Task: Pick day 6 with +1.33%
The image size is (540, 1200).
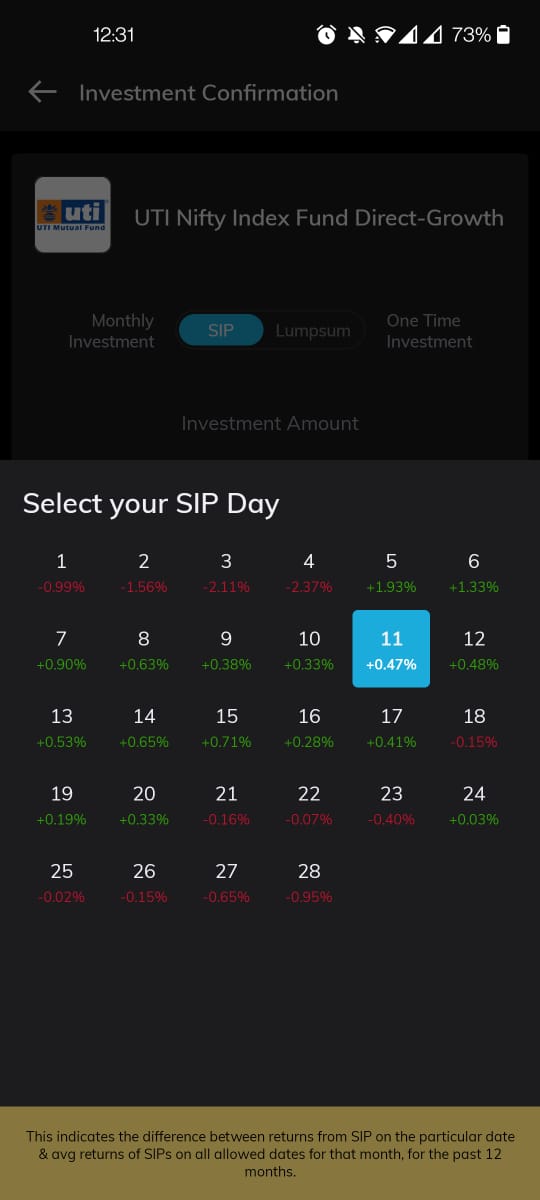Action: [474, 572]
